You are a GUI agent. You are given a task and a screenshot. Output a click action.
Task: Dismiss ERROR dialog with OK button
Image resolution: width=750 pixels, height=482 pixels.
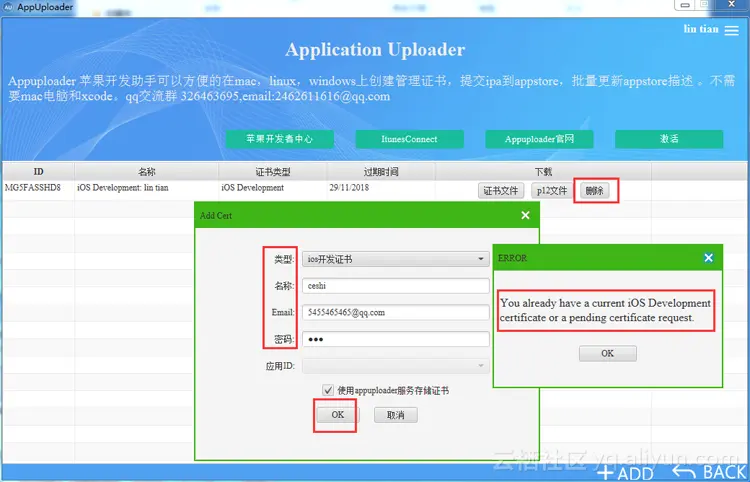(x=607, y=353)
